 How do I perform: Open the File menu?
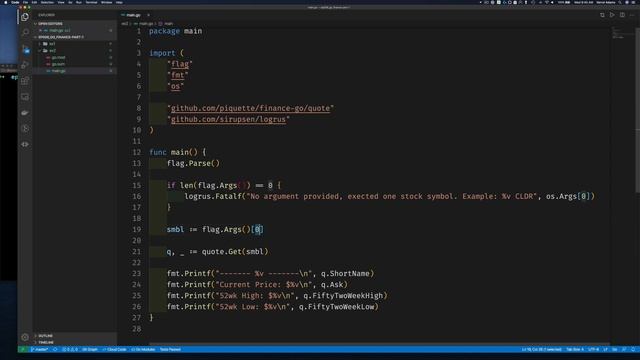coord(25,2)
